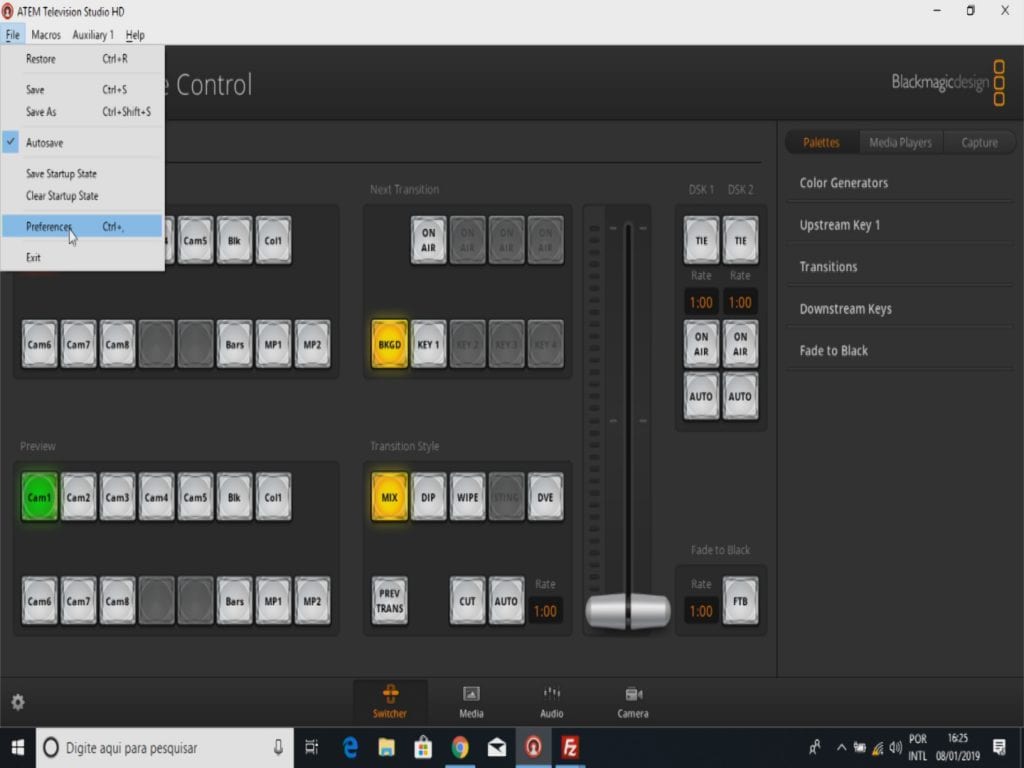Toggle the Autosave menu option
Screen dimensions: 1024x768
pyautogui.click(x=82, y=142)
